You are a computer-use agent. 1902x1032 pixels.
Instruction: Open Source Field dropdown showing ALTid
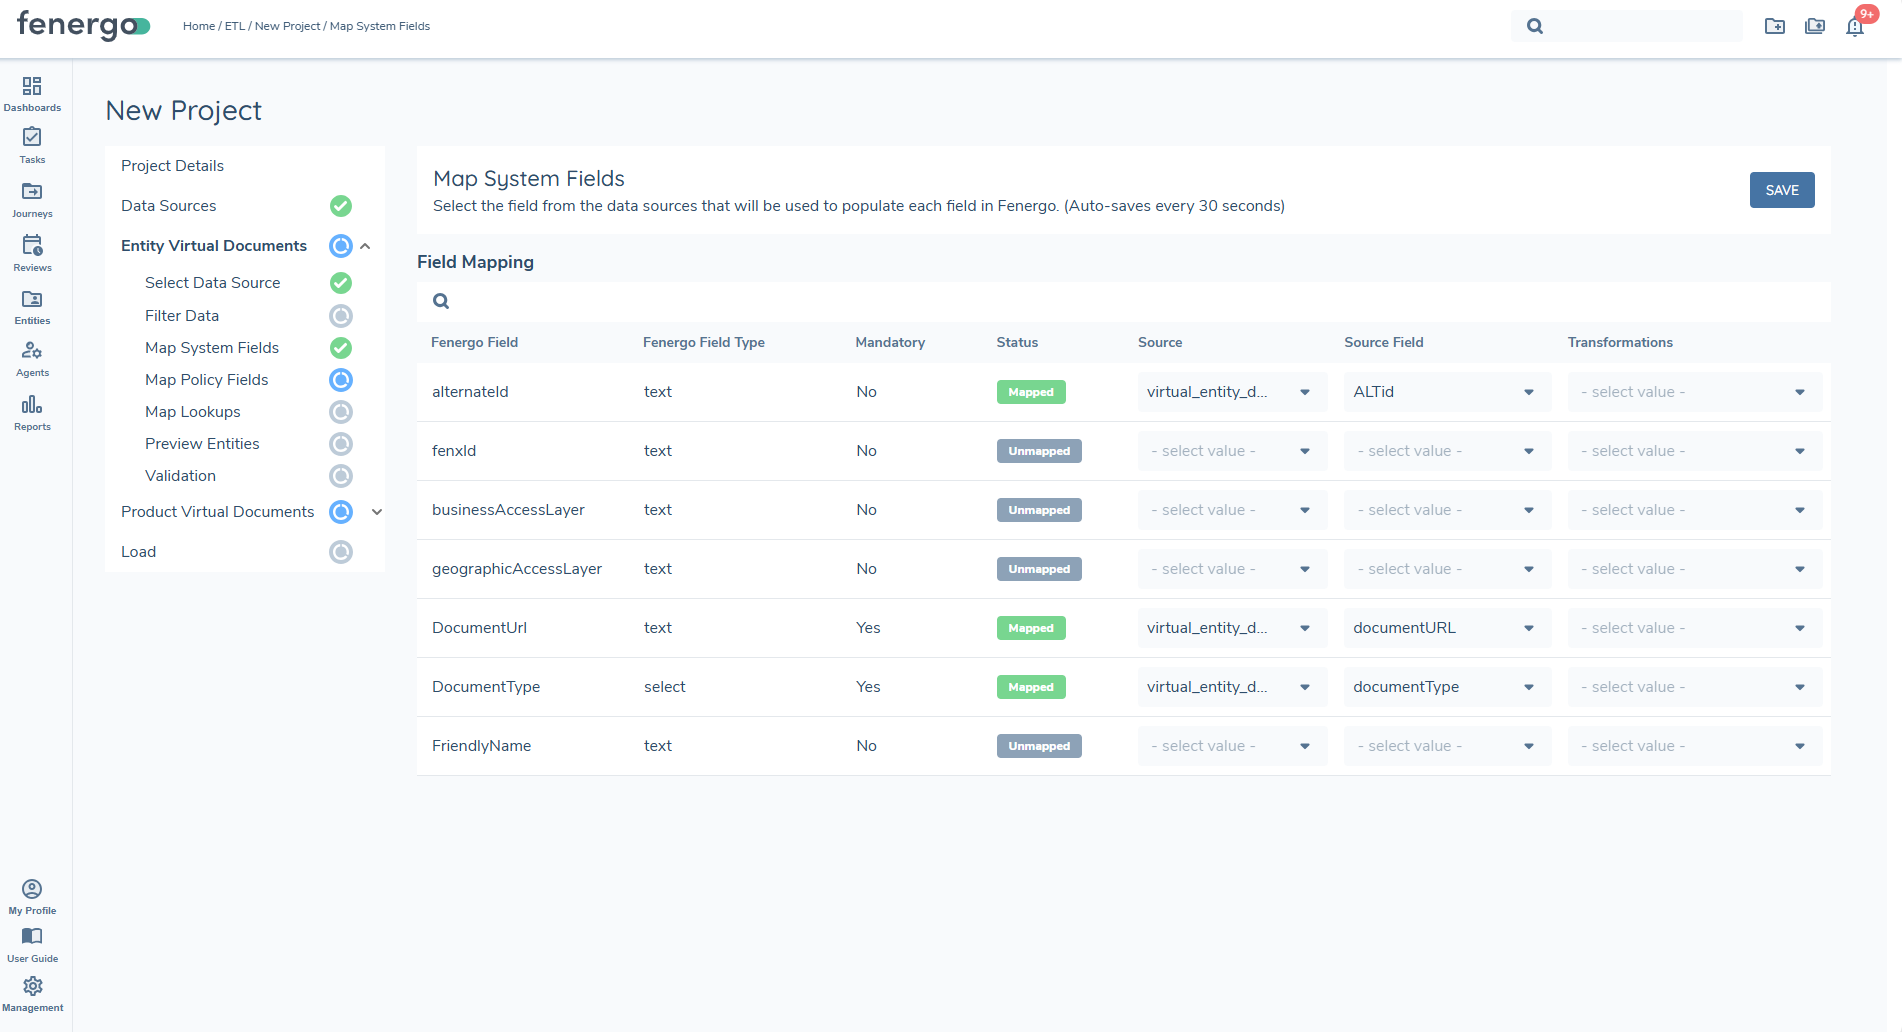1446,392
